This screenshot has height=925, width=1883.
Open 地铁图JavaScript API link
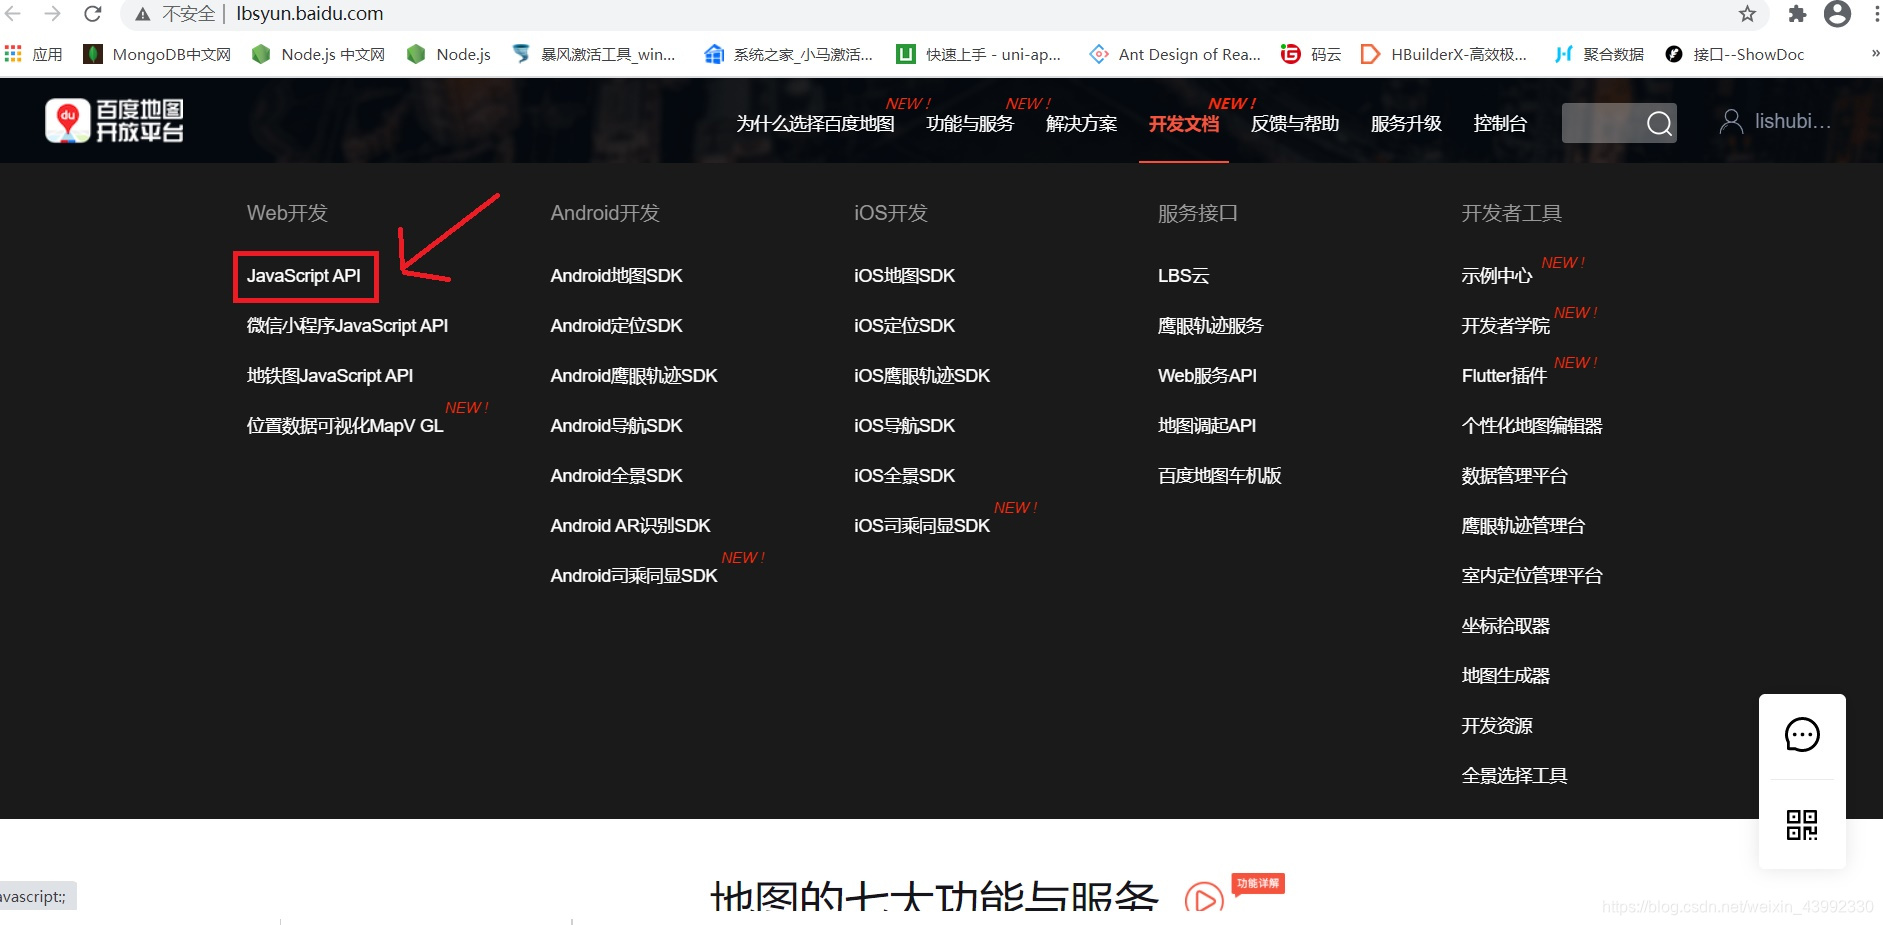click(330, 376)
